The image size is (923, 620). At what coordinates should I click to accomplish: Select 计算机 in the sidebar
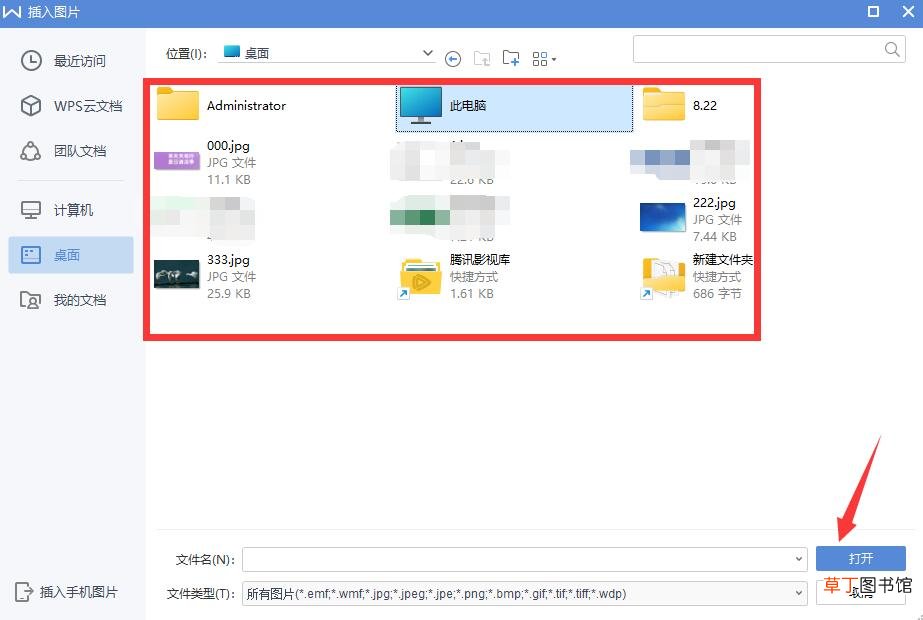[57, 210]
